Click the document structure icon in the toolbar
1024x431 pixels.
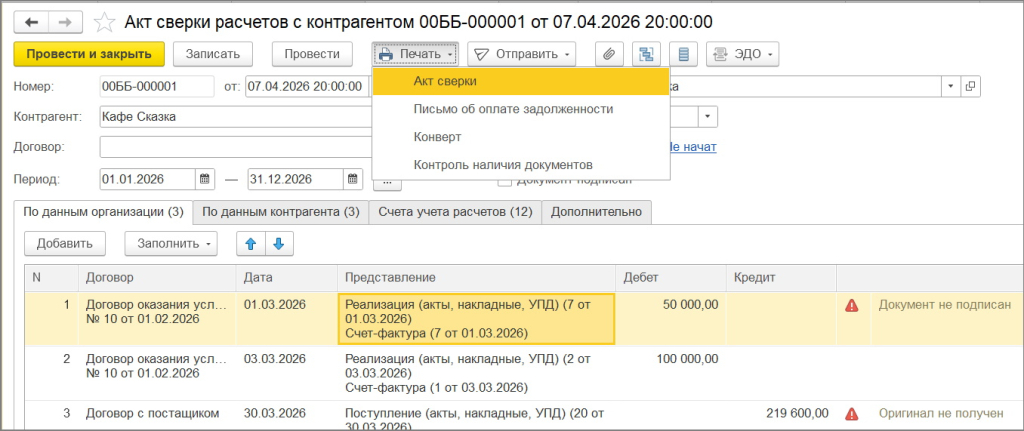point(645,53)
